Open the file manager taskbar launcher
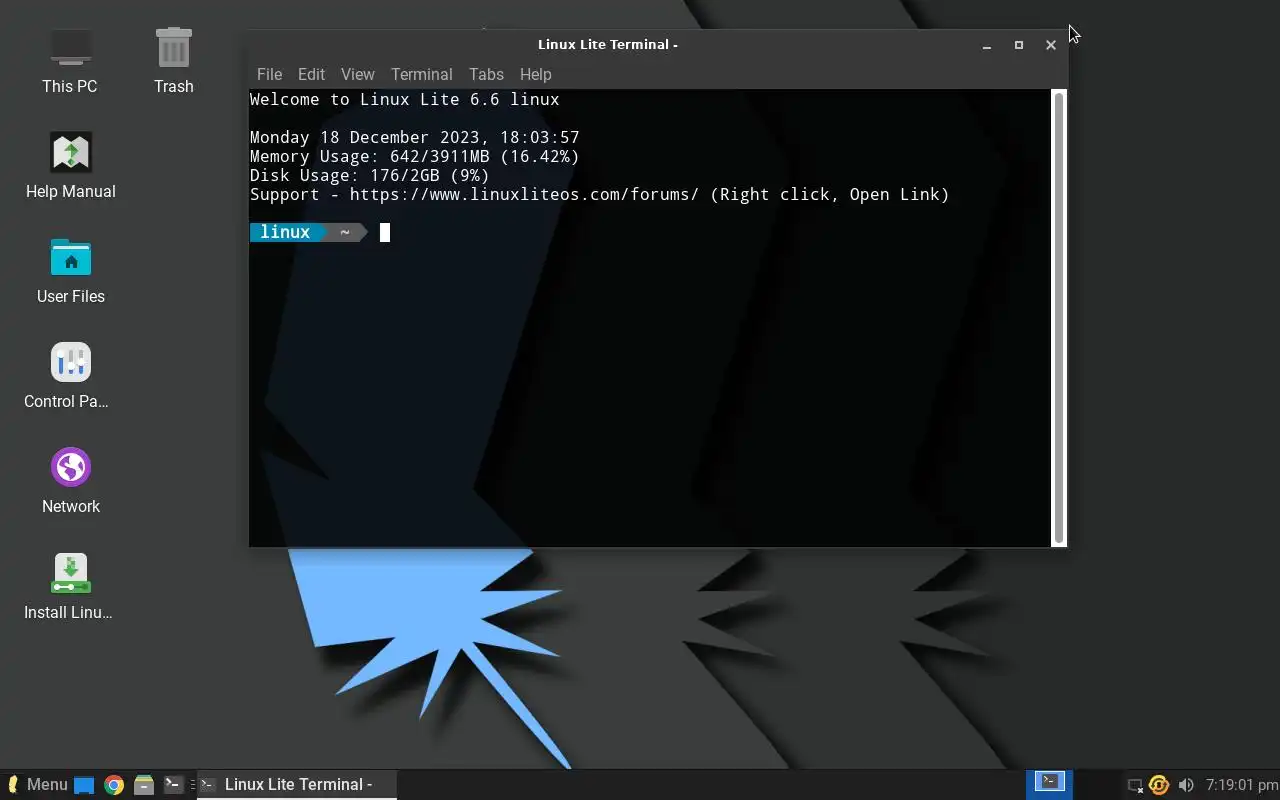The height and width of the screenshot is (800, 1280). coord(144,785)
